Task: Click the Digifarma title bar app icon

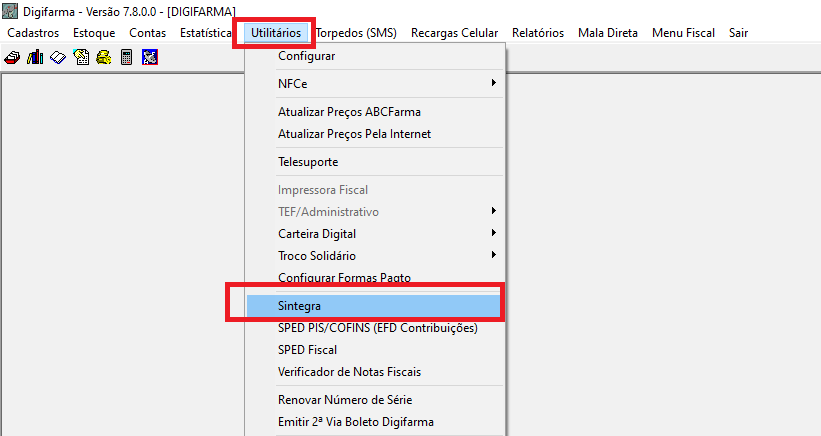Action: [x=11, y=11]
